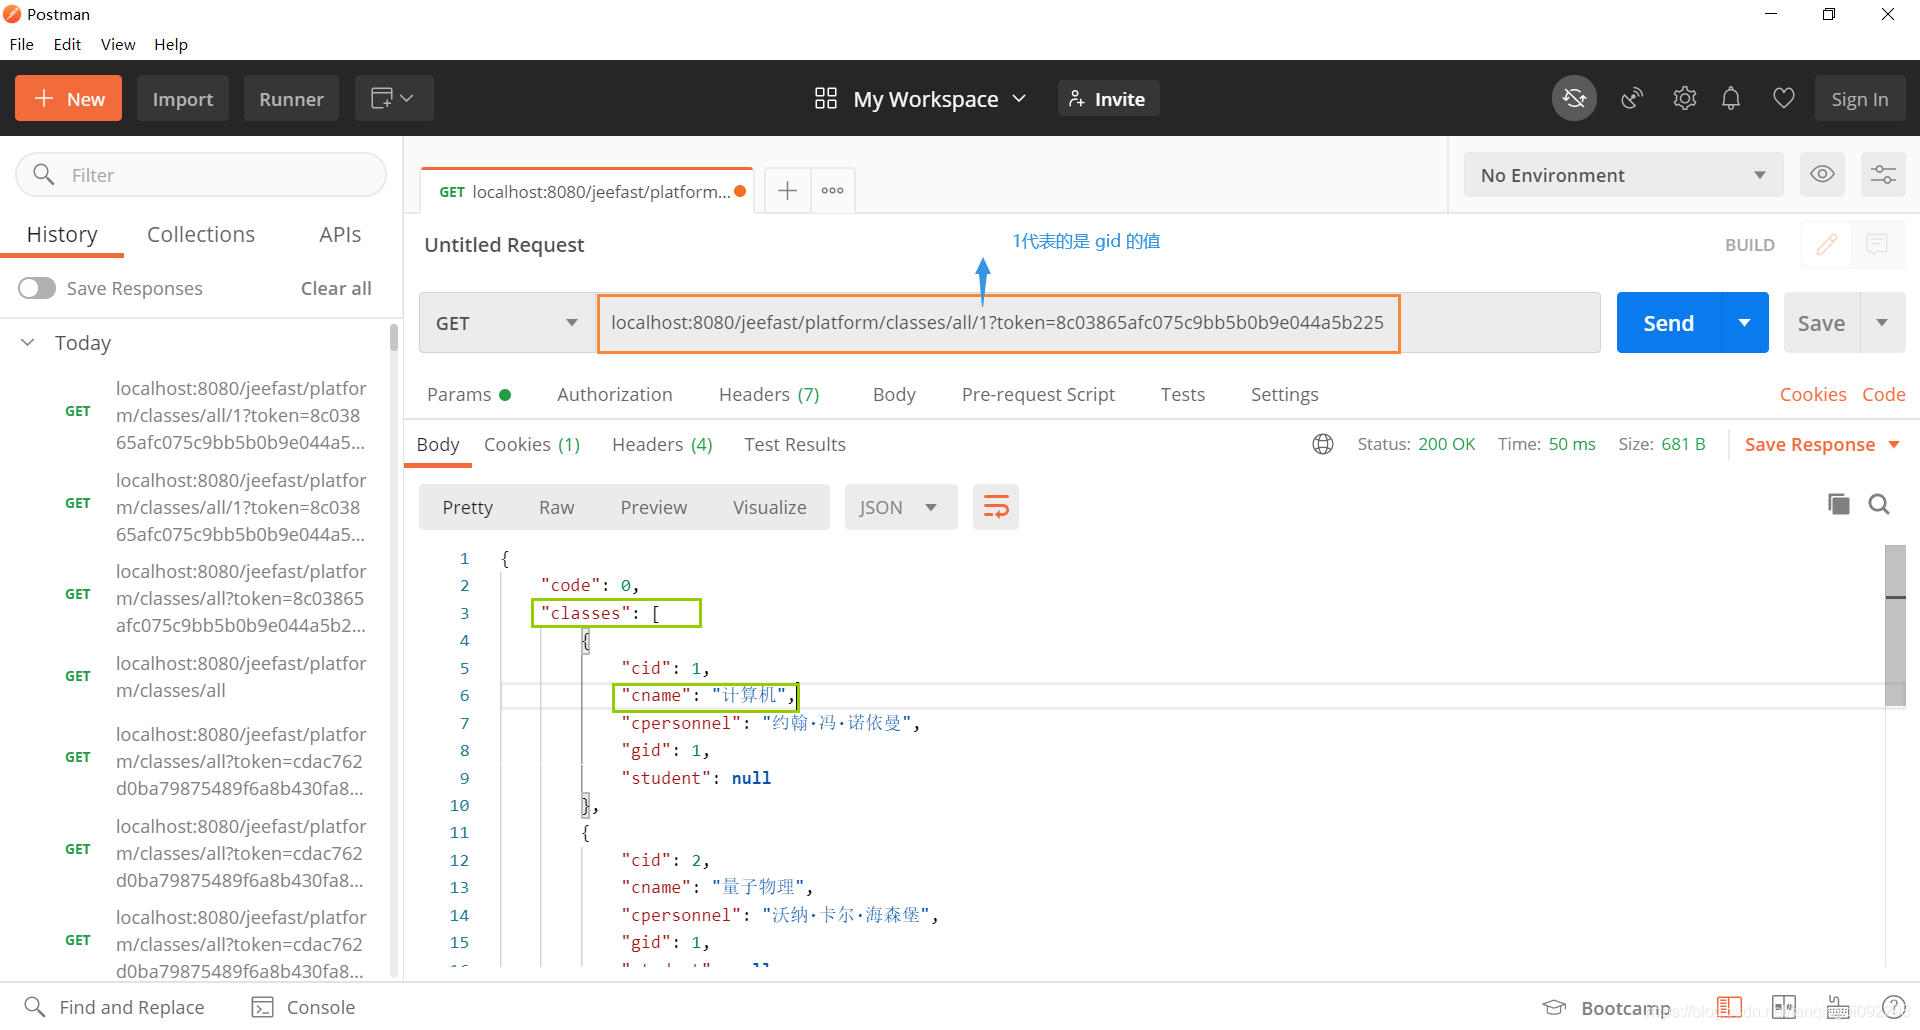Open the Code link
The height and width of the screenshot is (1030, 1920).
click(x=1883, y=394)
